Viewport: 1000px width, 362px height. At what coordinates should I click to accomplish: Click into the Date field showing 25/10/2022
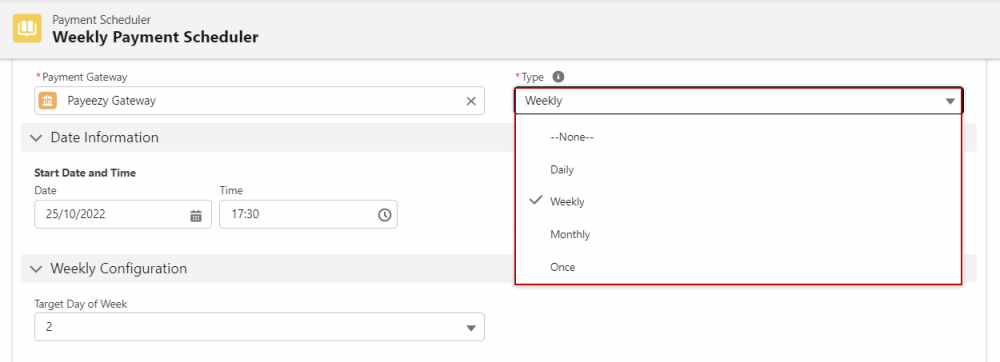(x=123, y=215)
